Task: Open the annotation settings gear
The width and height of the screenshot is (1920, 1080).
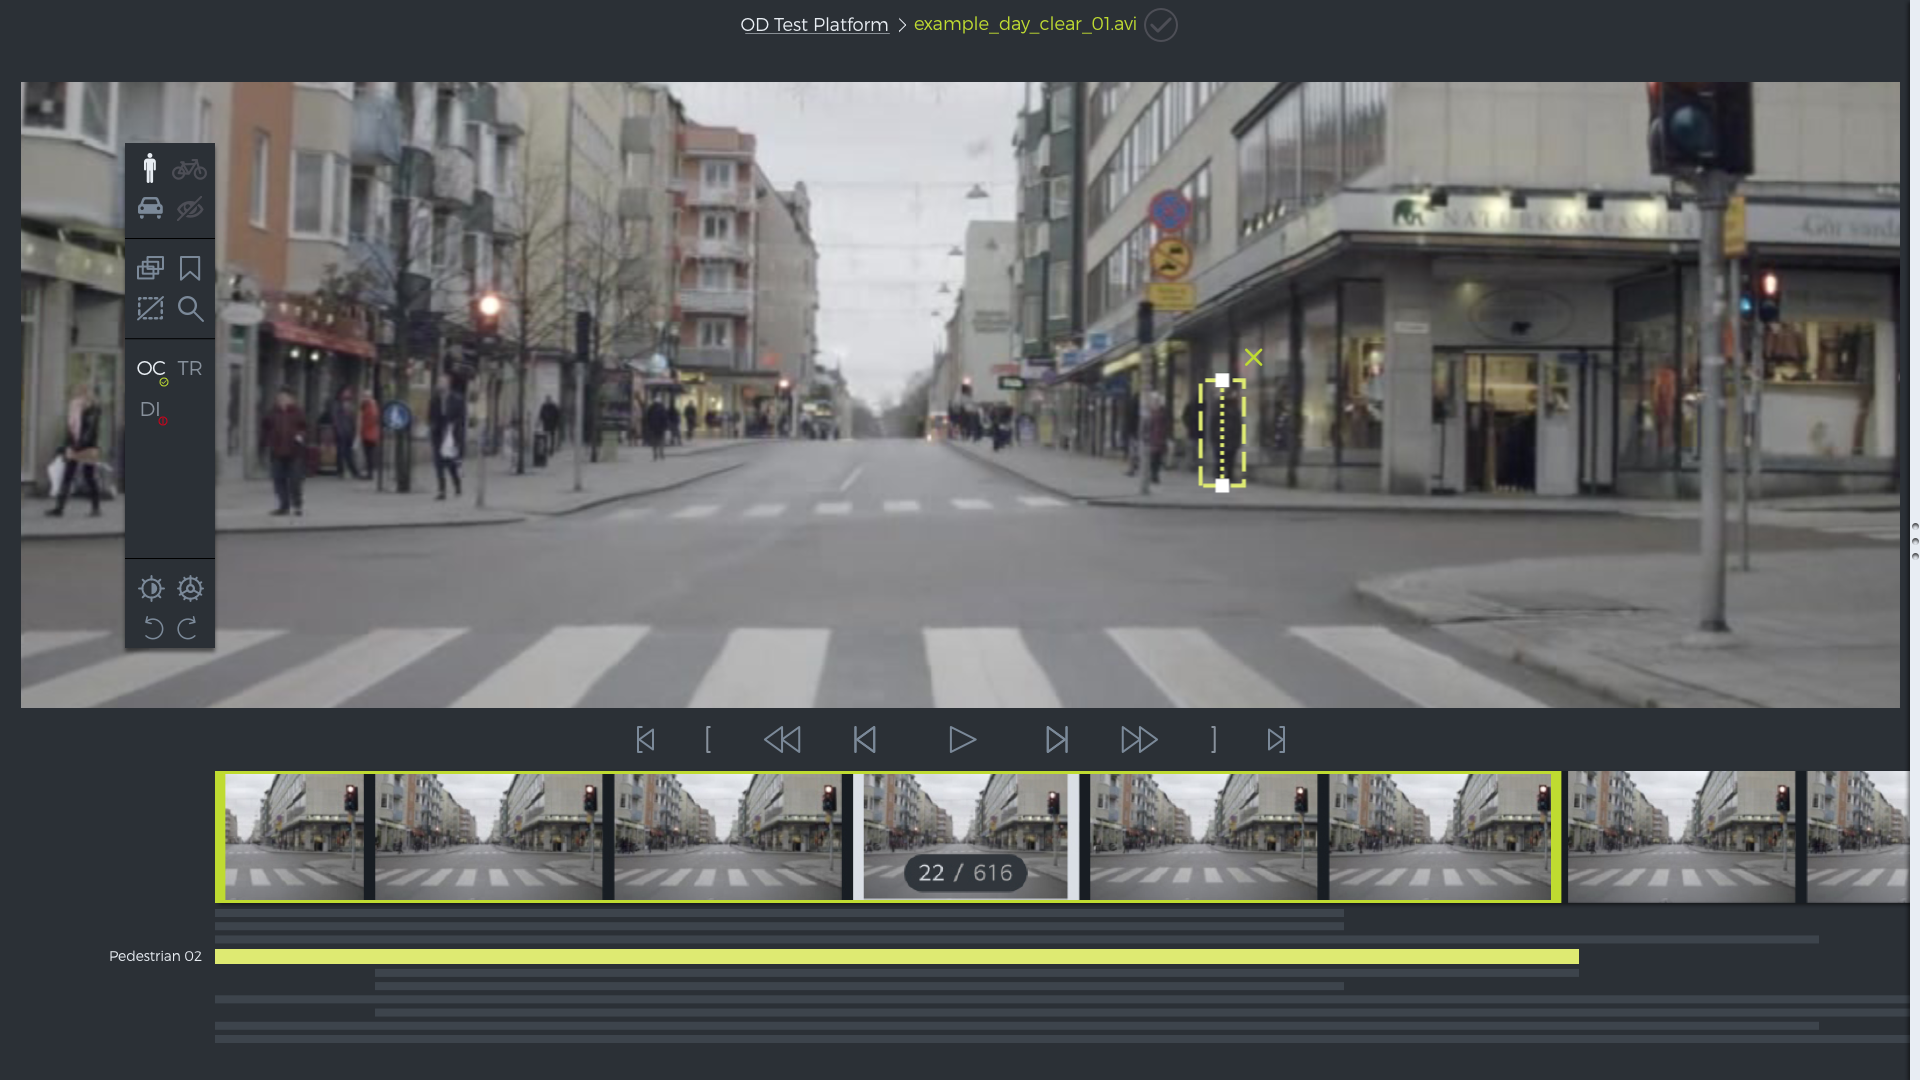Action: click(x=190, y=589)
